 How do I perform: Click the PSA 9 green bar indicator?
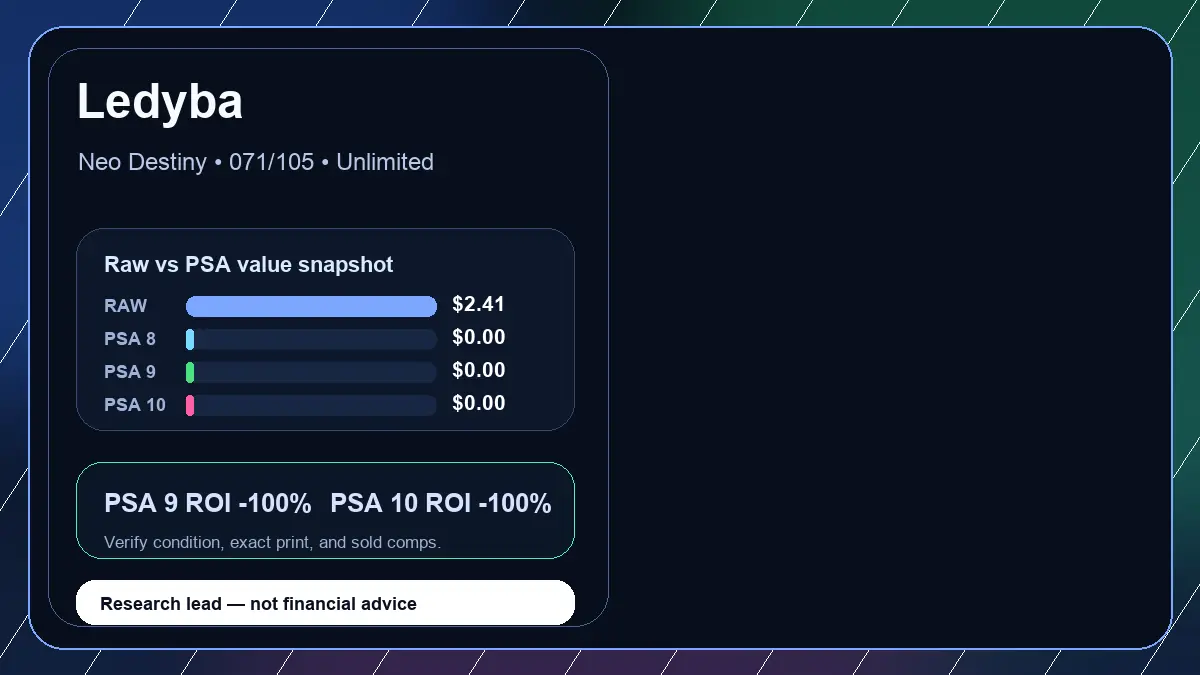(190, 372)
